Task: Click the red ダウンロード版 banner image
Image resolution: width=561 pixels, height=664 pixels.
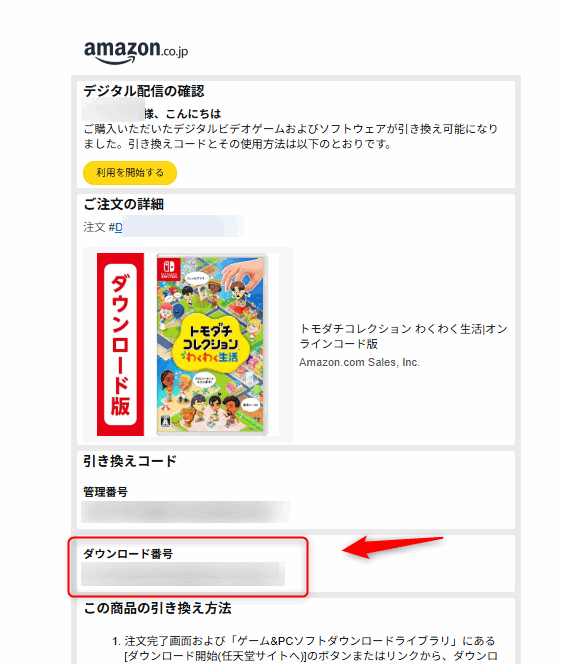Action: [120, 344]
